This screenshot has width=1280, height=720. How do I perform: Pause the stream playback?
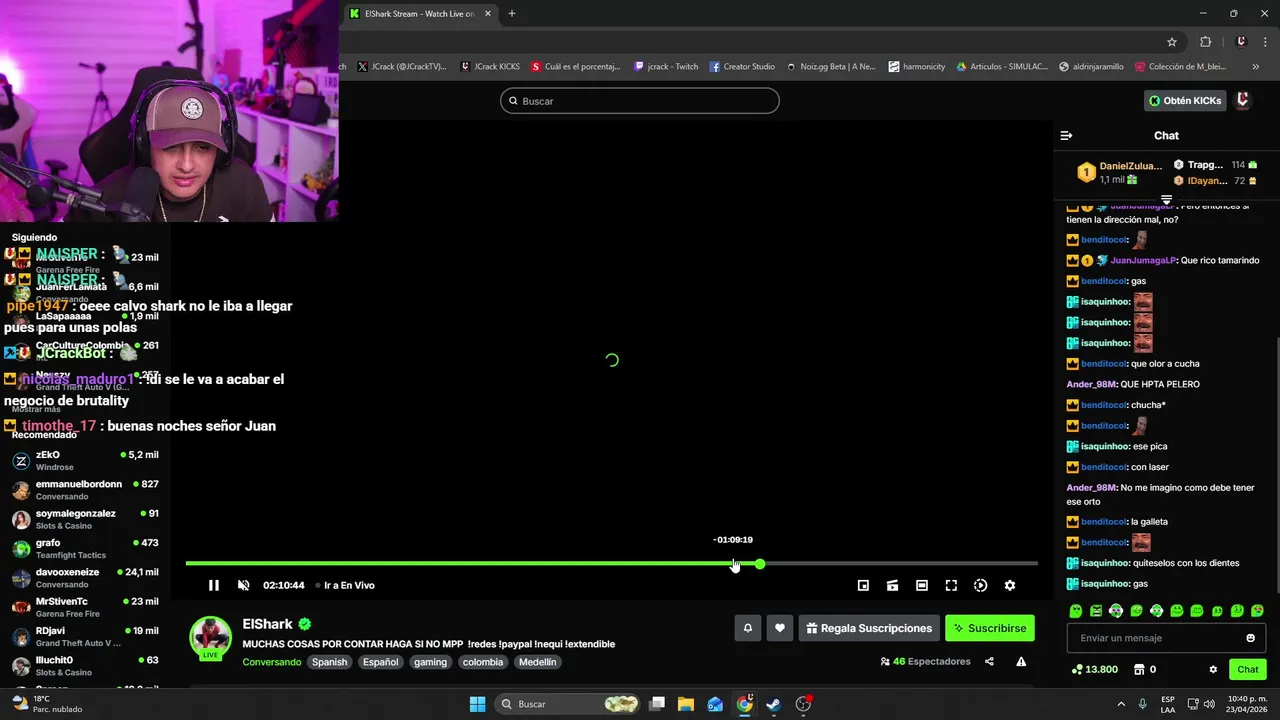pos(213,585)
